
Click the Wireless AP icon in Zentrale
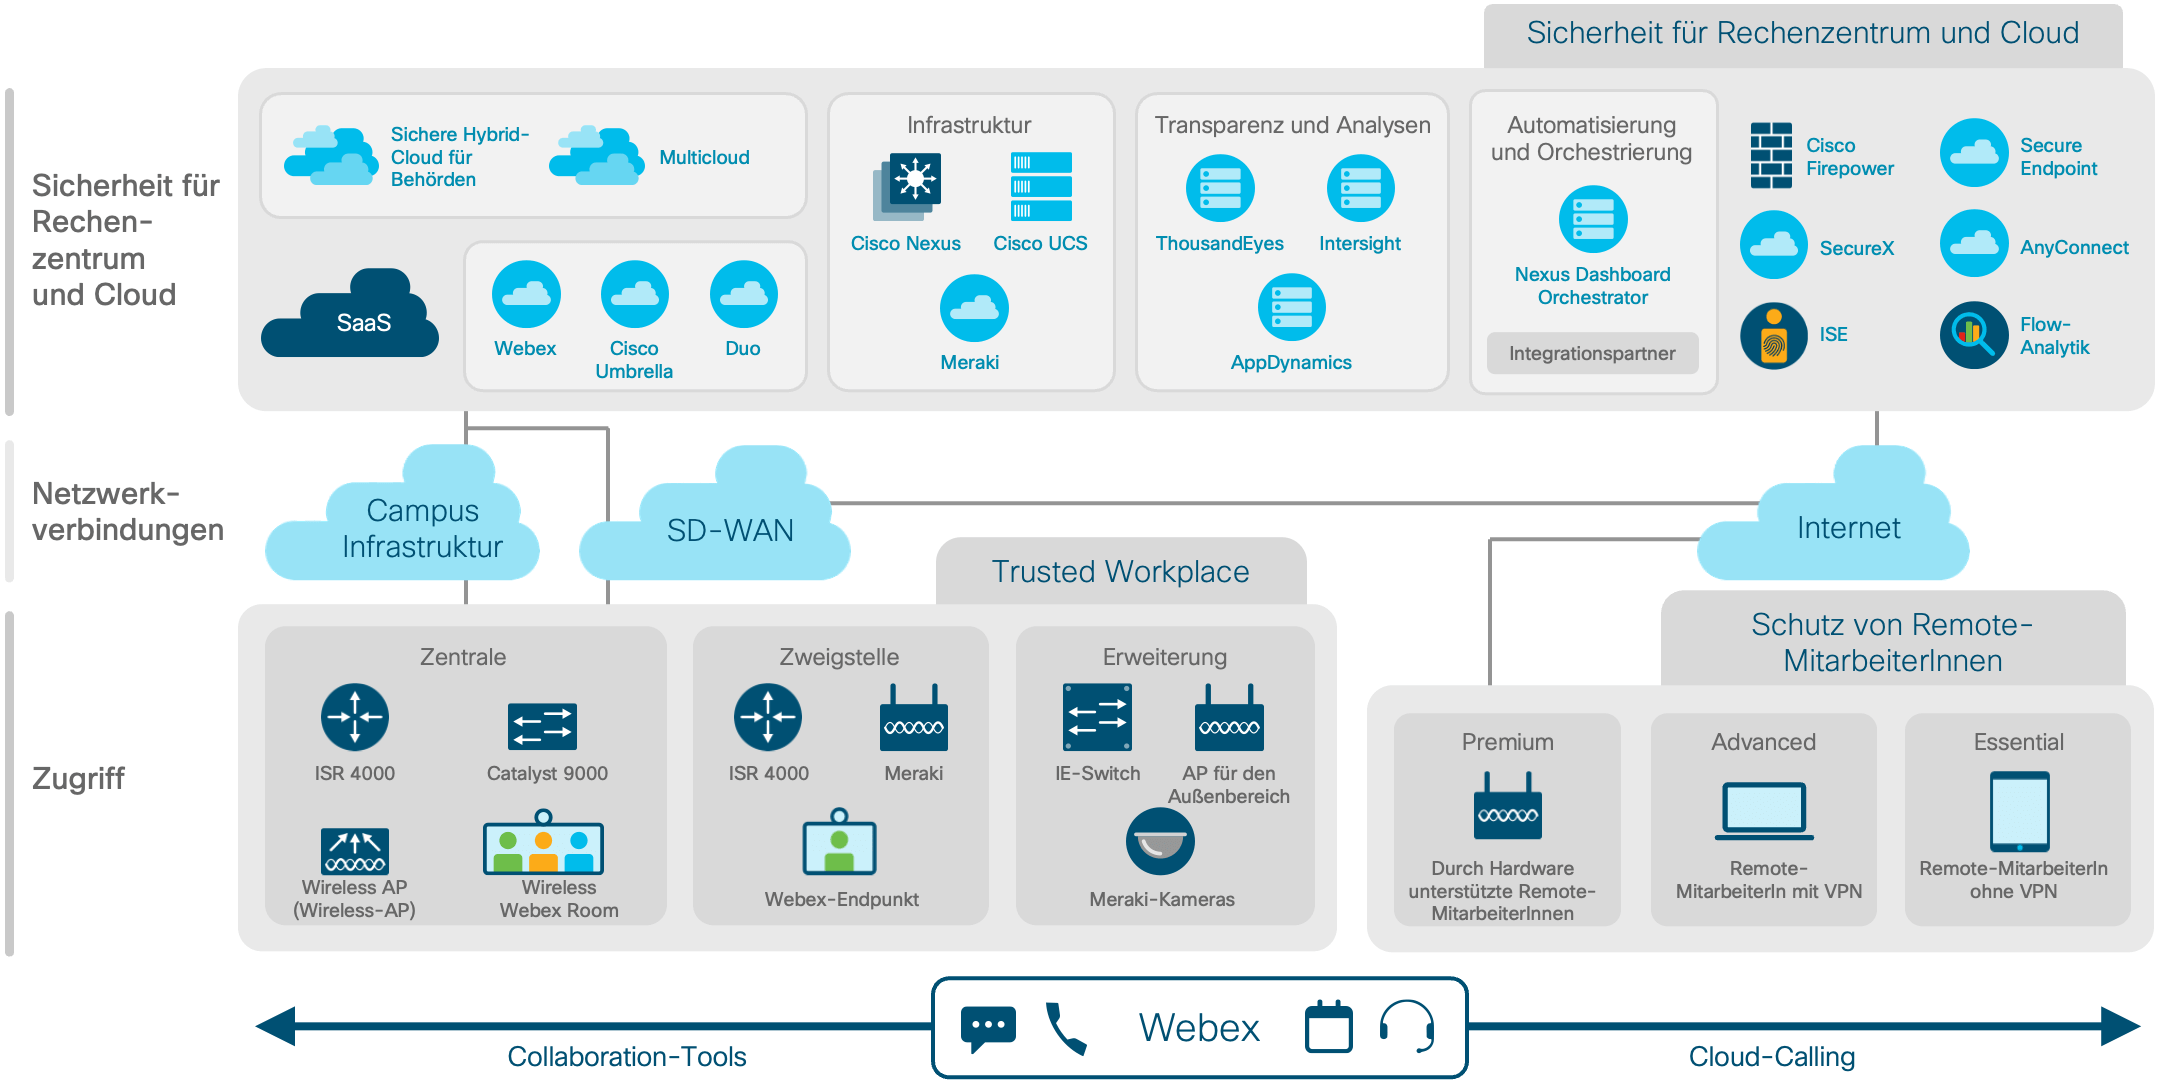click(x=355, y=851)
